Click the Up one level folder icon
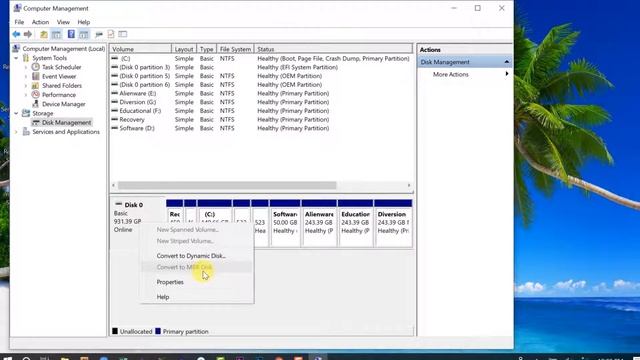640x360 pixels. 44,34
